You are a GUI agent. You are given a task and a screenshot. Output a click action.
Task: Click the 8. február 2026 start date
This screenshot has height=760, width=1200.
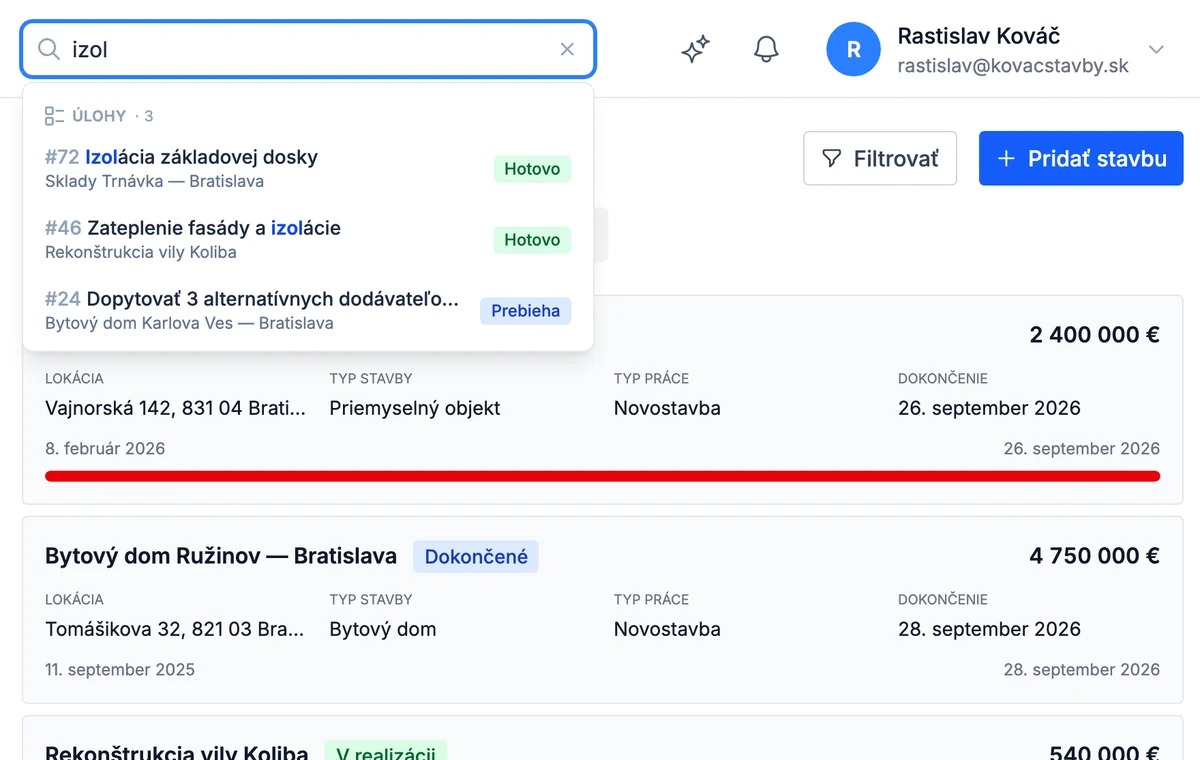[x=105, y=448]
